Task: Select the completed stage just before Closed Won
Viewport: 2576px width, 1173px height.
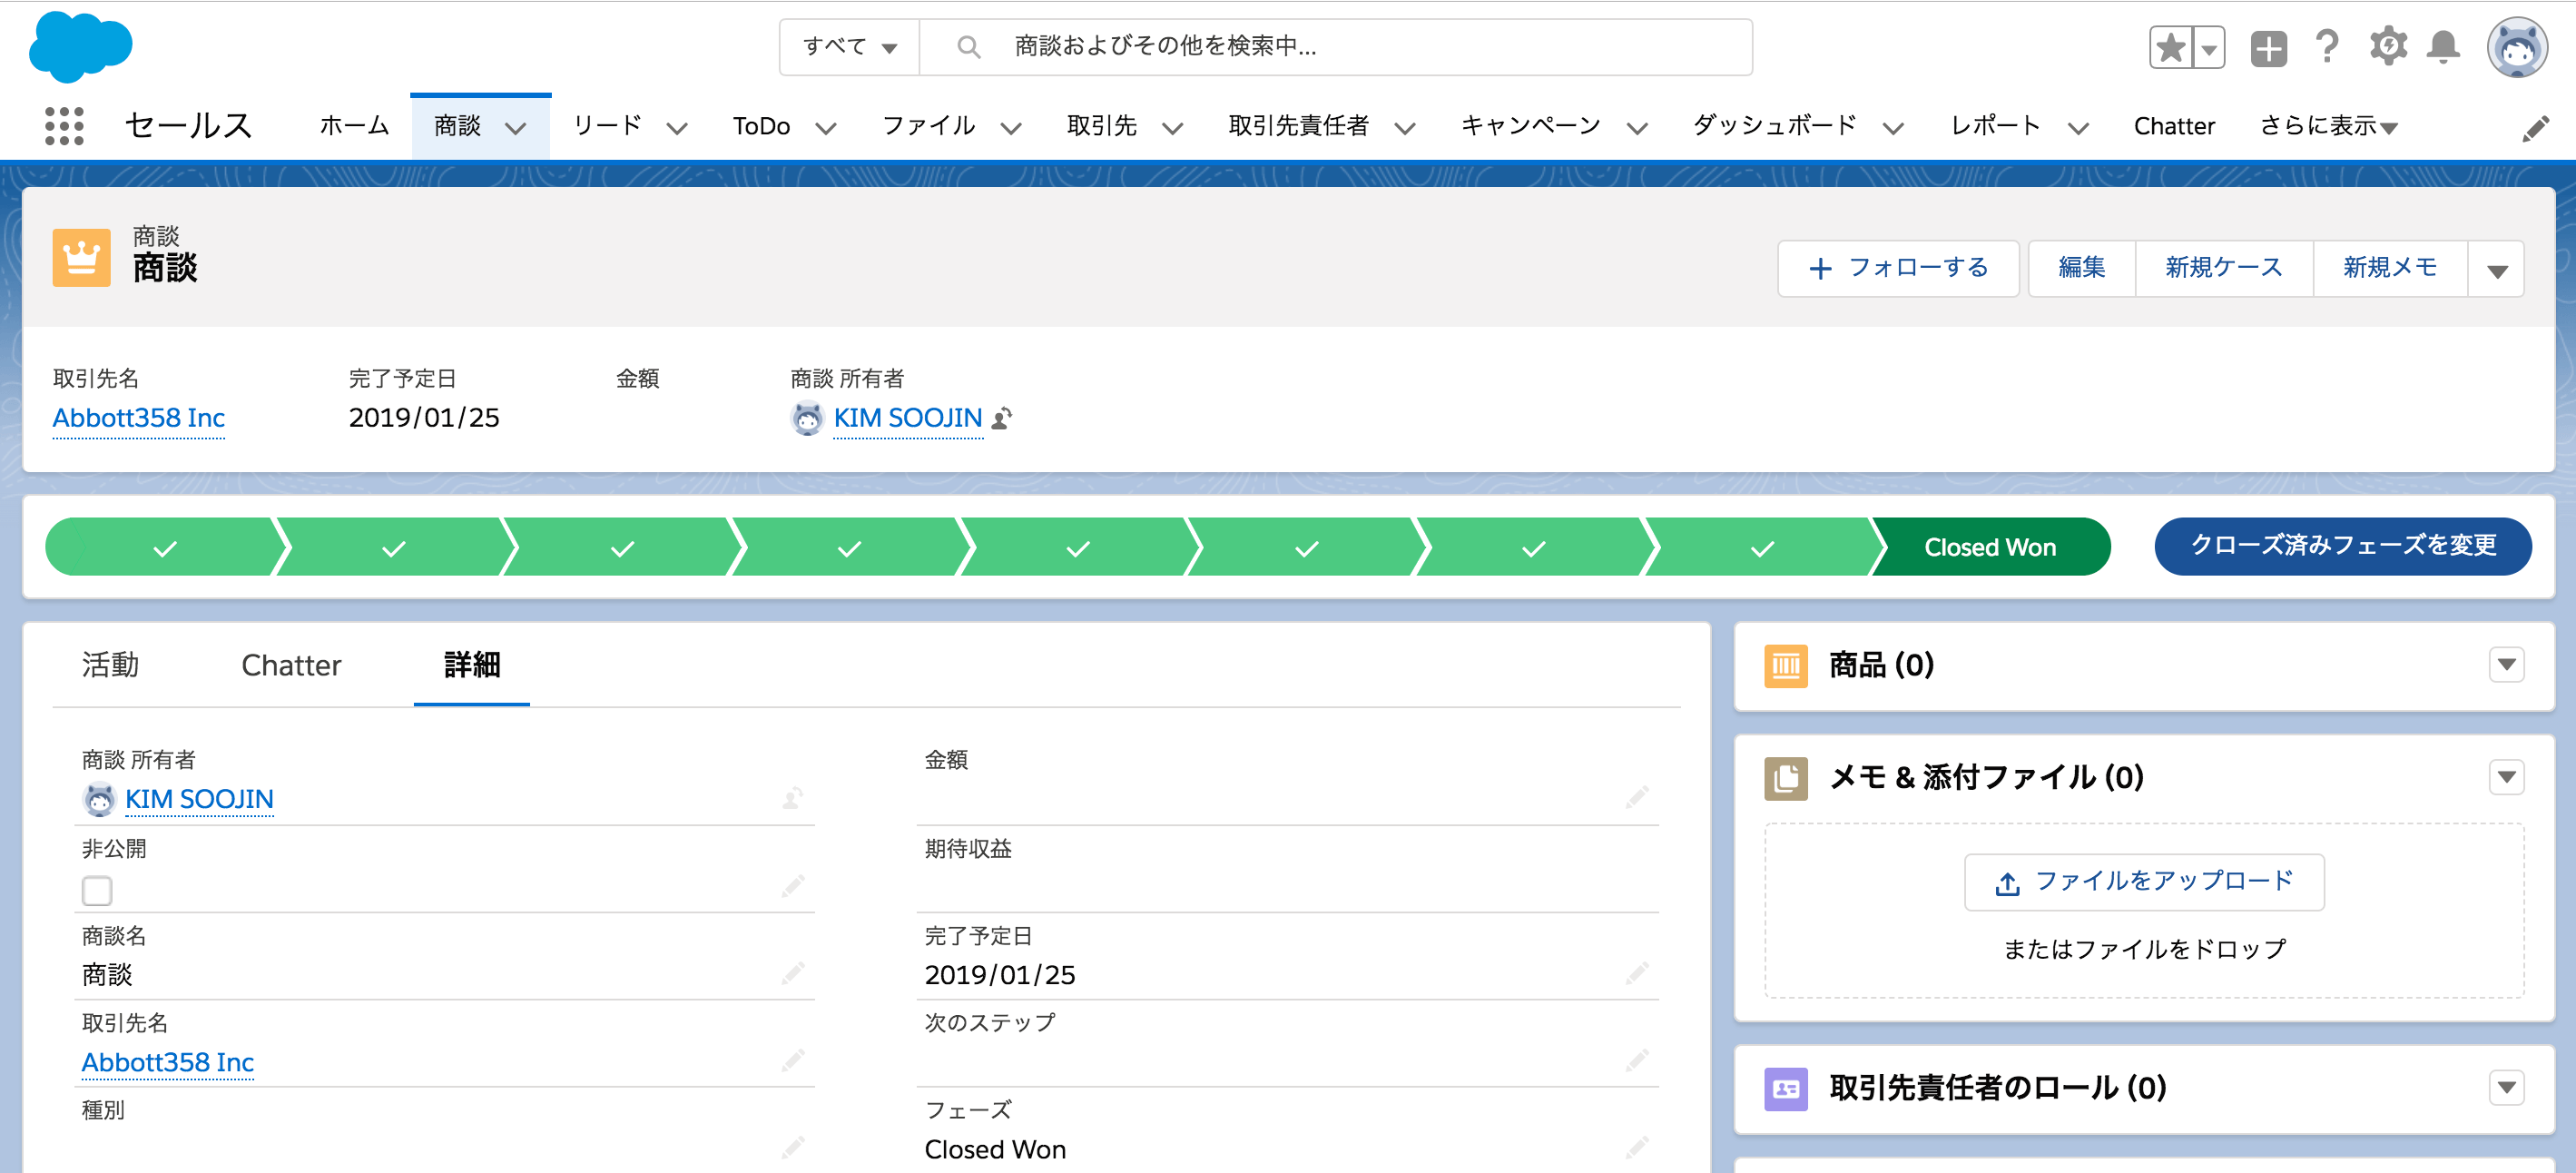Action: (1762, 547)
